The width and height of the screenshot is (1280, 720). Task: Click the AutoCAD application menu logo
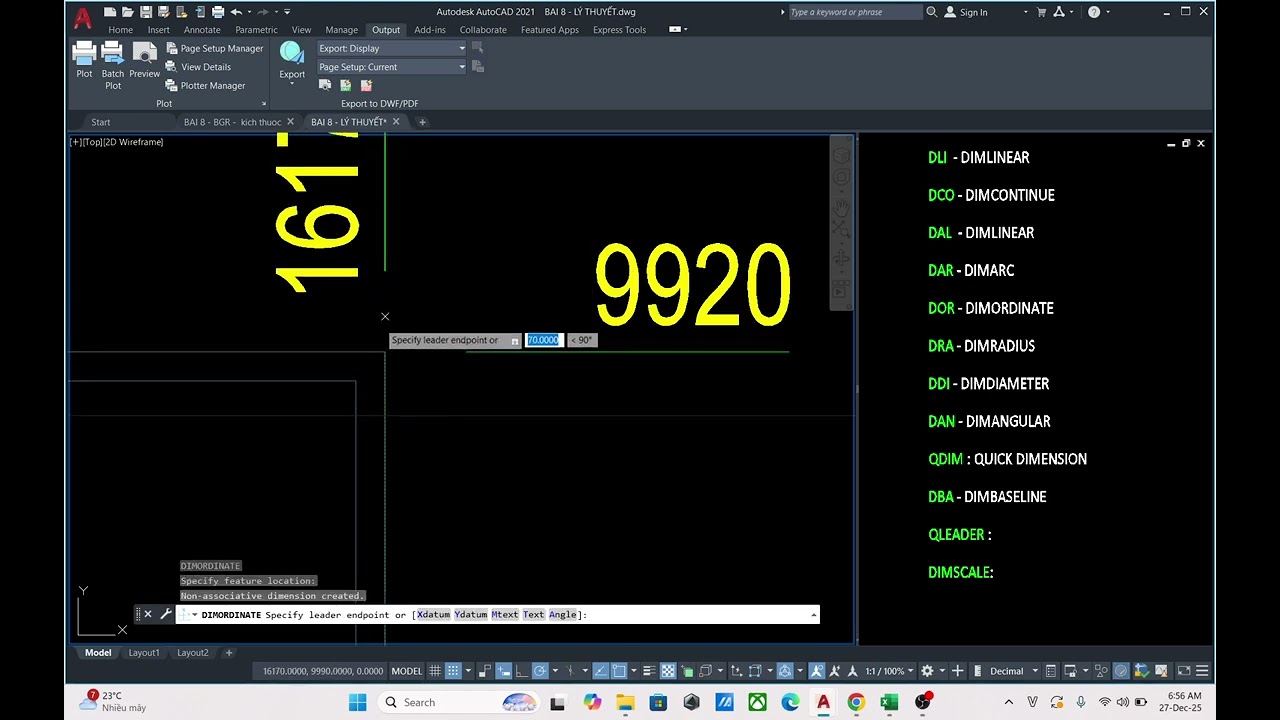point(82,17)
